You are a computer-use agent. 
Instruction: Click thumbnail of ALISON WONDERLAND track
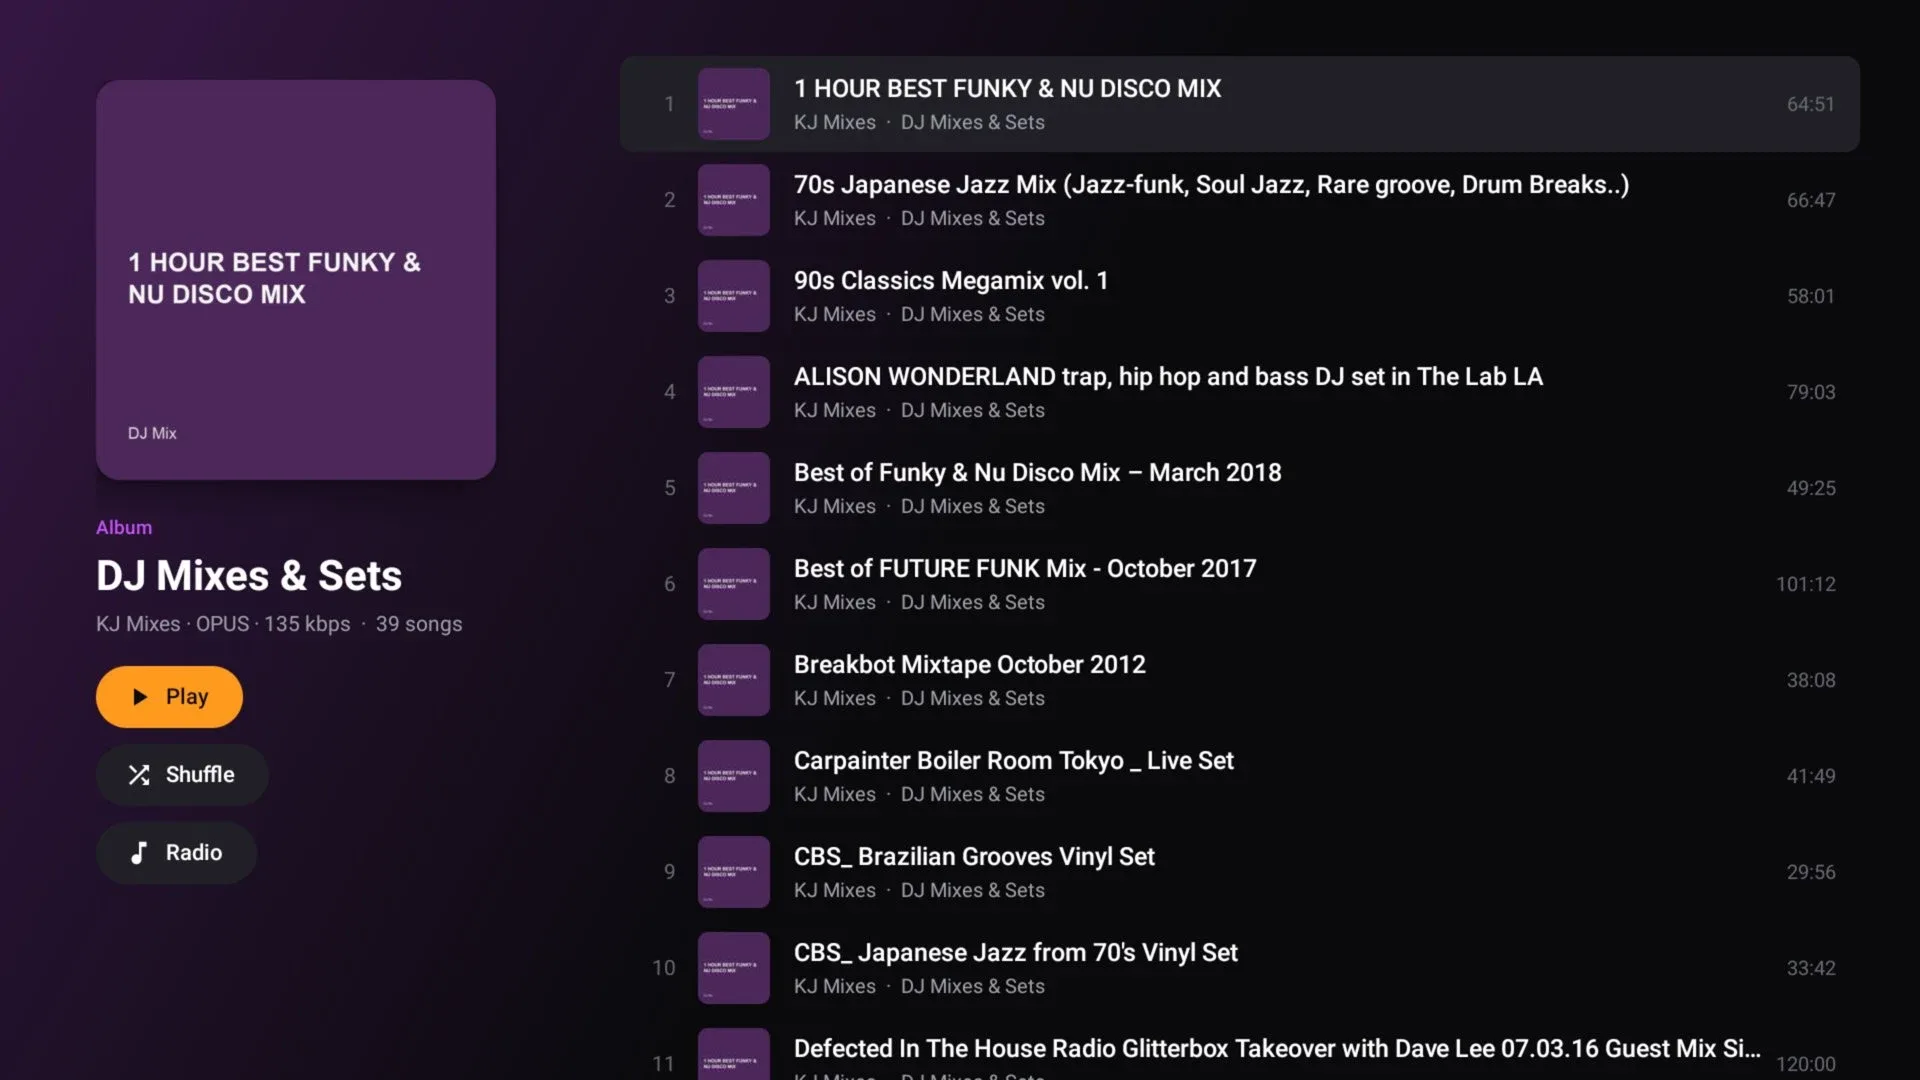[734, 392]
